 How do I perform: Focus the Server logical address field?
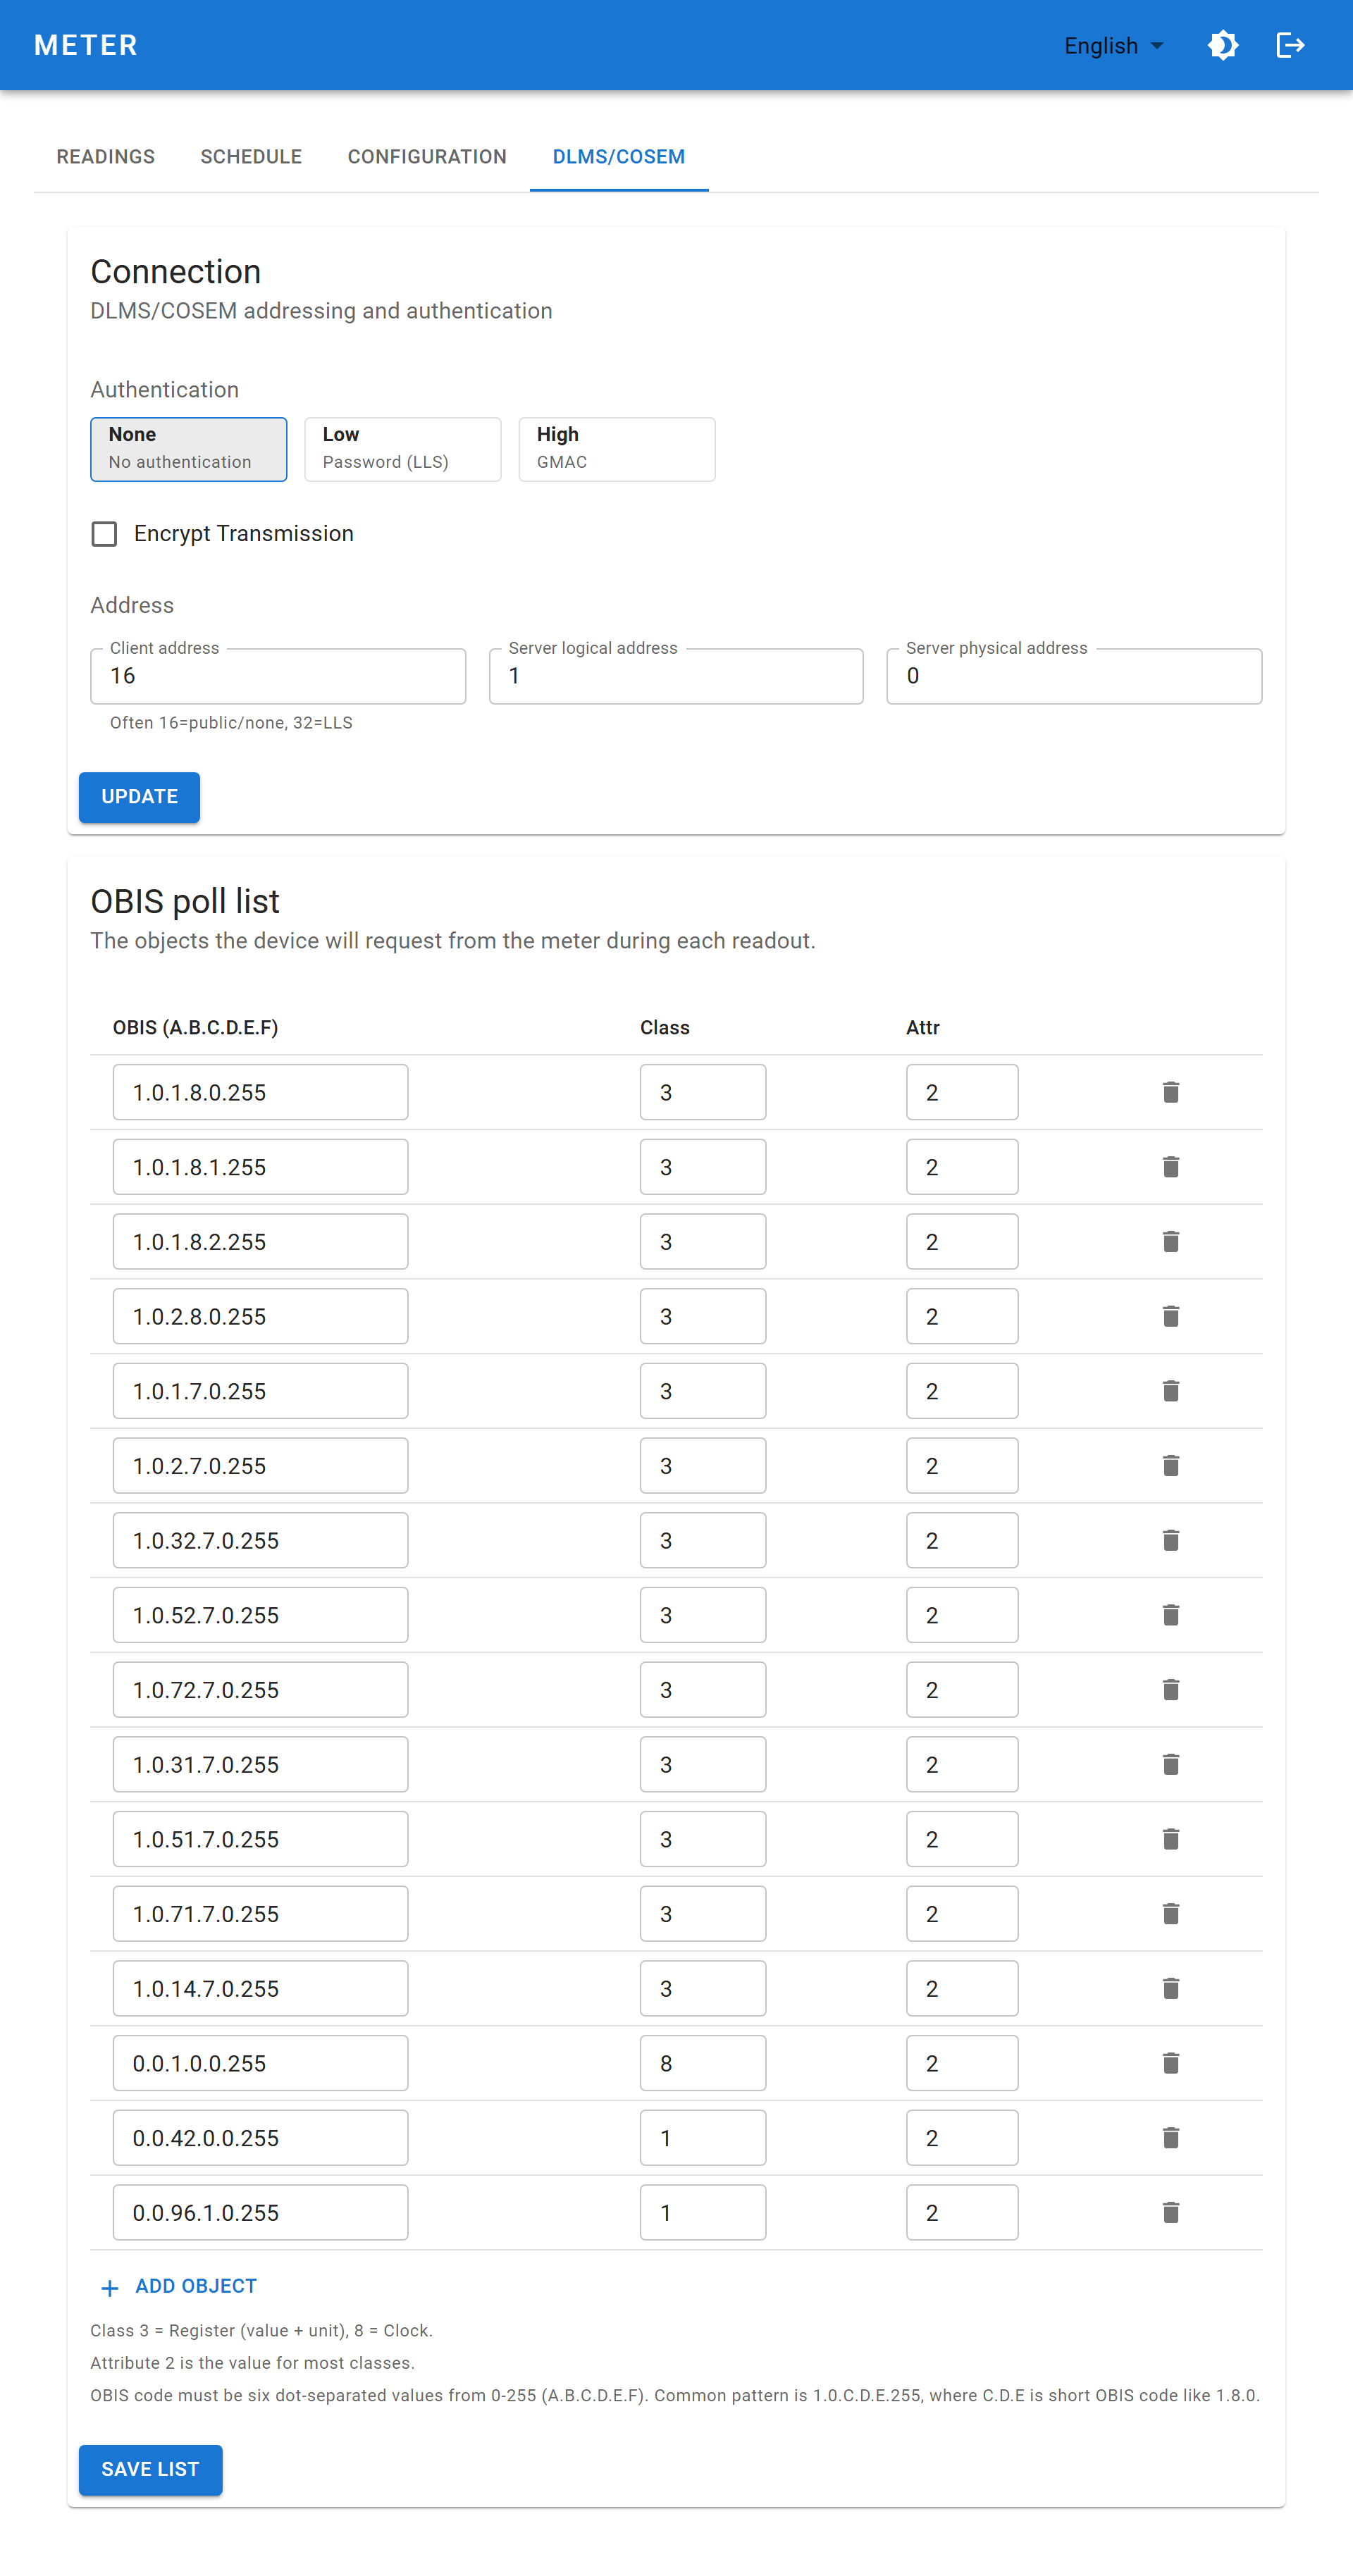(676, 676)
